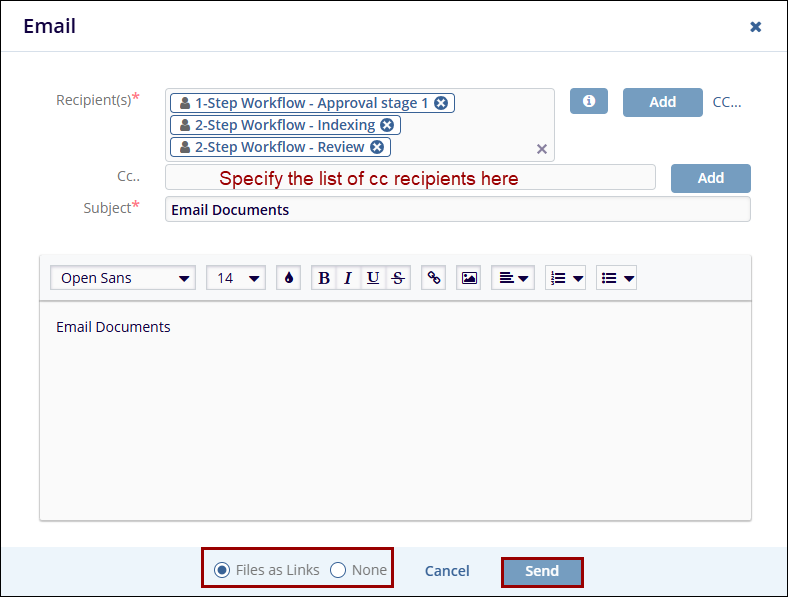Click Add button beside the Cc field

[x=710, y=178]
